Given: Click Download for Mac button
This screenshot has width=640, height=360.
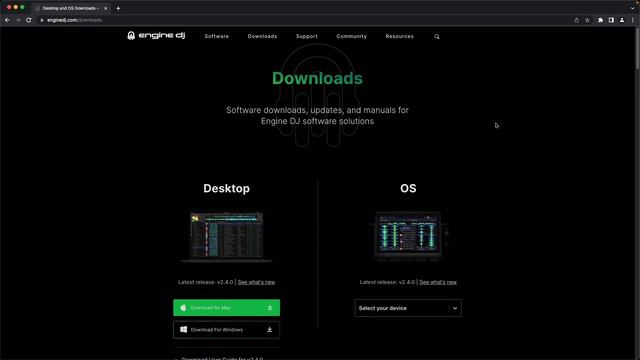Looking at the screenshot, I should point(227,308).
